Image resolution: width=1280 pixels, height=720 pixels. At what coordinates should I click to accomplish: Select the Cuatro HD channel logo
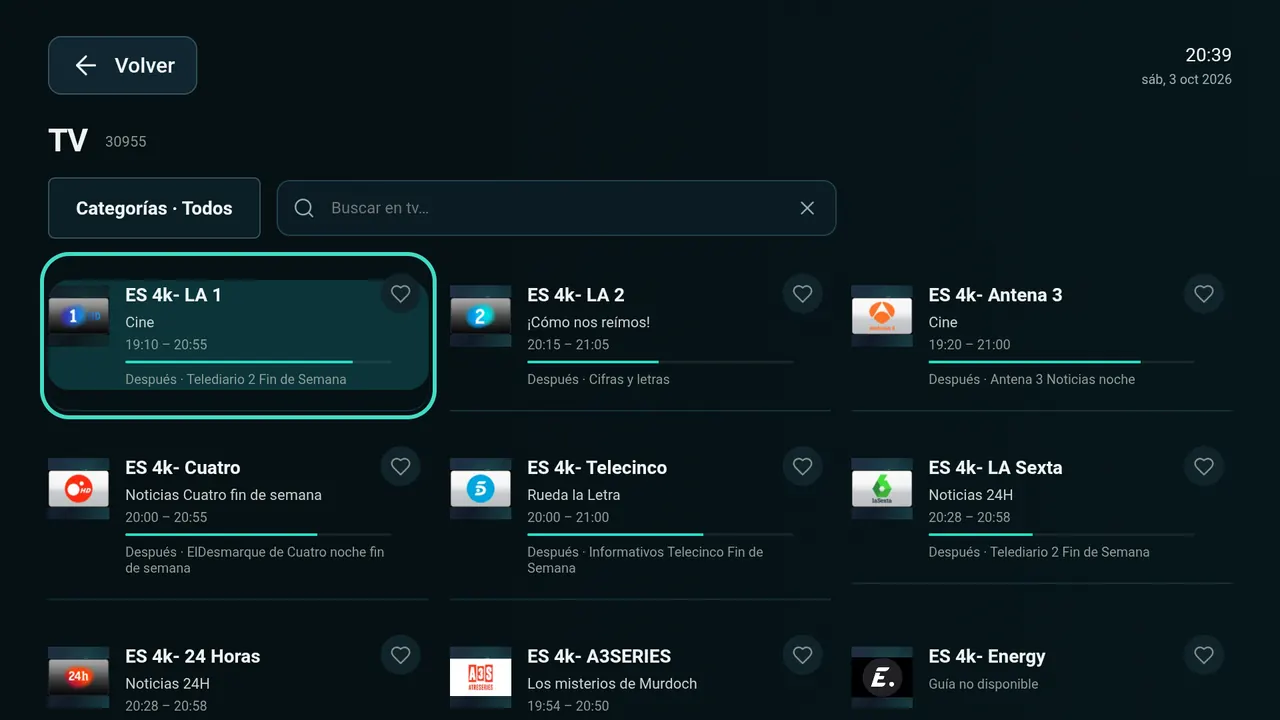pyautogui.click(x=79, y=489)
